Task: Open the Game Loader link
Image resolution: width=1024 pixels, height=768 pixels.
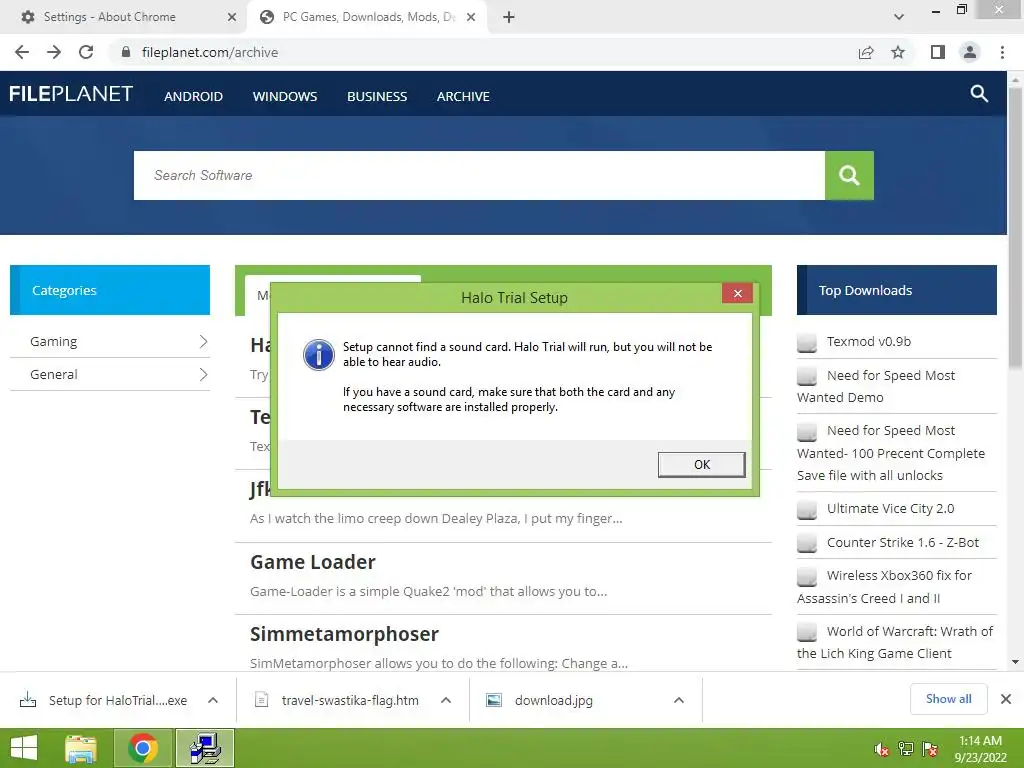Action: [313, 562]
